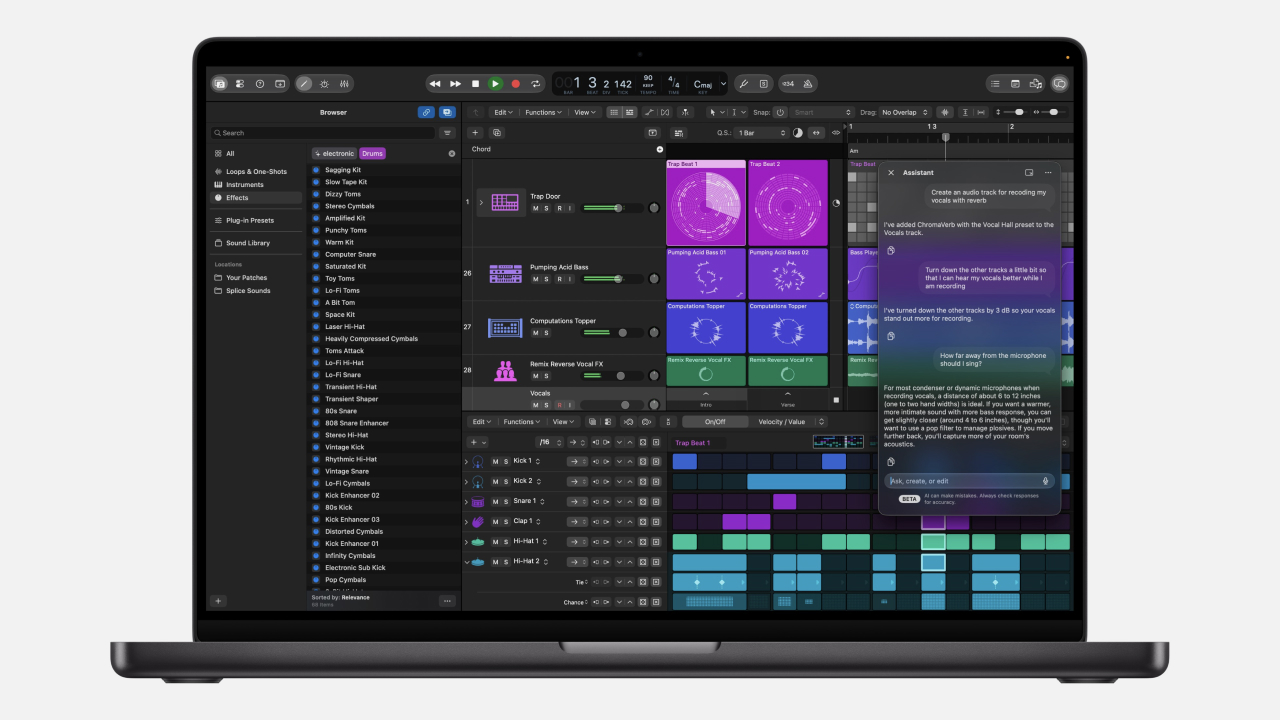This screenshot has height=720, width=1280.
Task: Click the Velocity / Value mode button
Action: pos(781,421)
